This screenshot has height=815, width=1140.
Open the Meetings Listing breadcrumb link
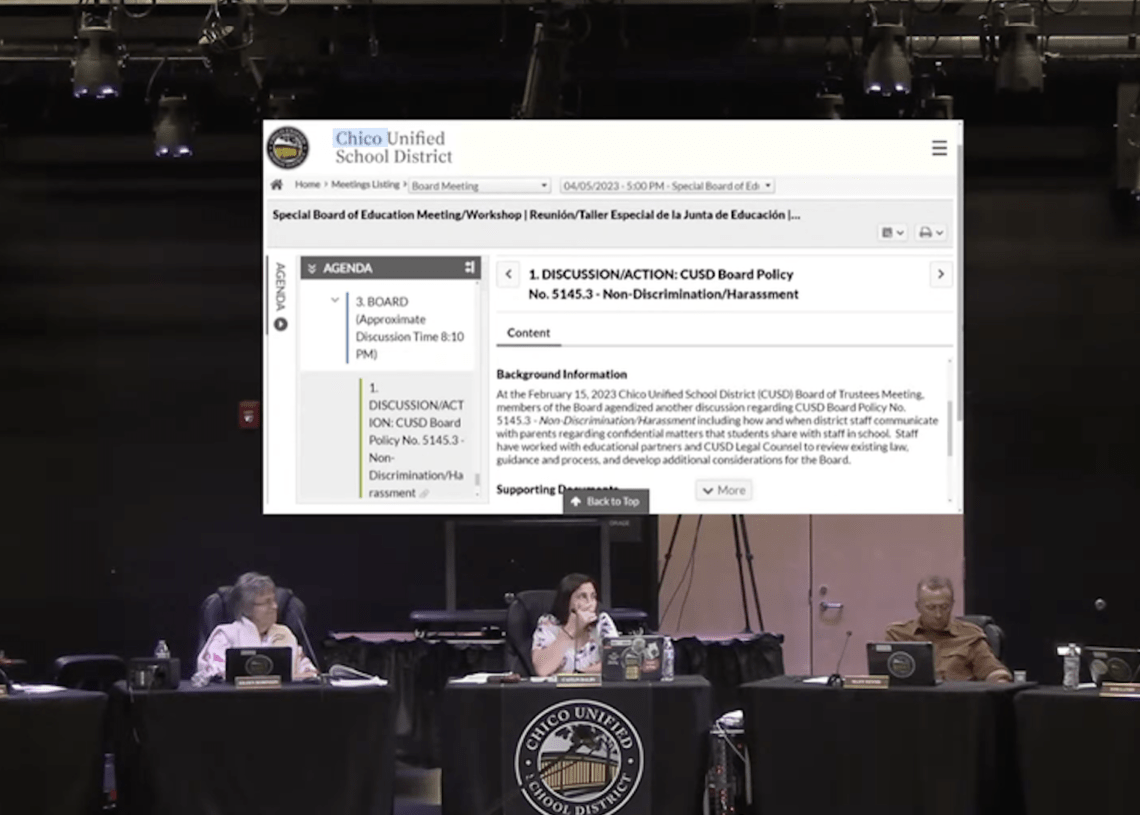365,185
